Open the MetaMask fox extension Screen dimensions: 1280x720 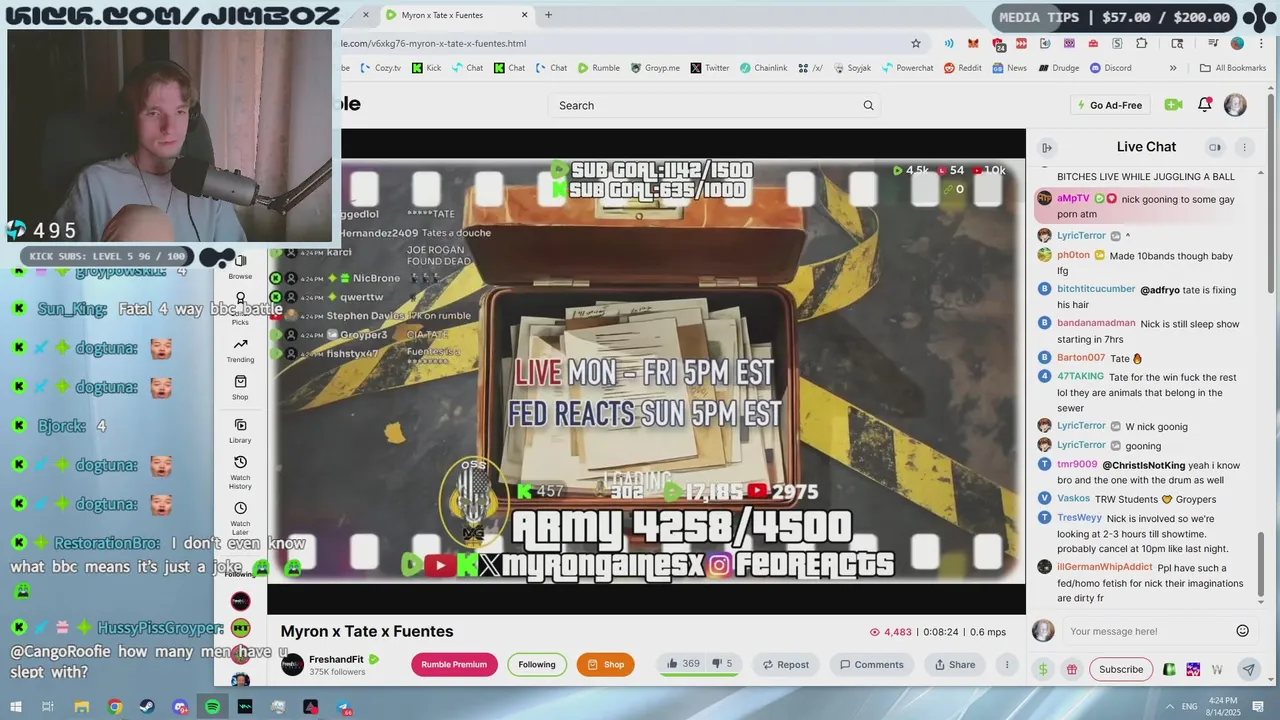[x=973, y=43]
